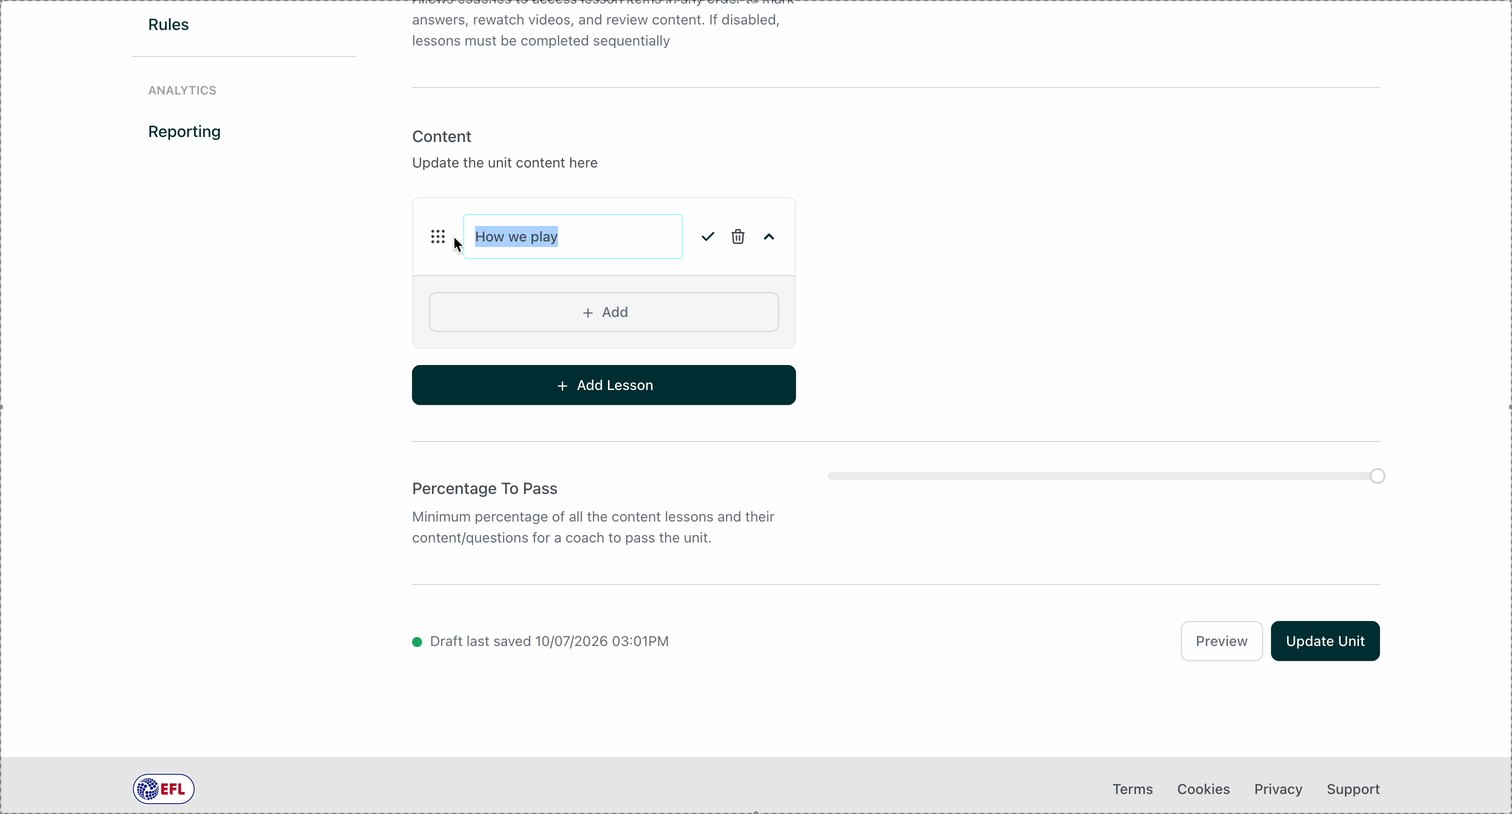Screen dimensions: 1512x814
Task: Add content inside the lesson
Action: coord(604,312)
